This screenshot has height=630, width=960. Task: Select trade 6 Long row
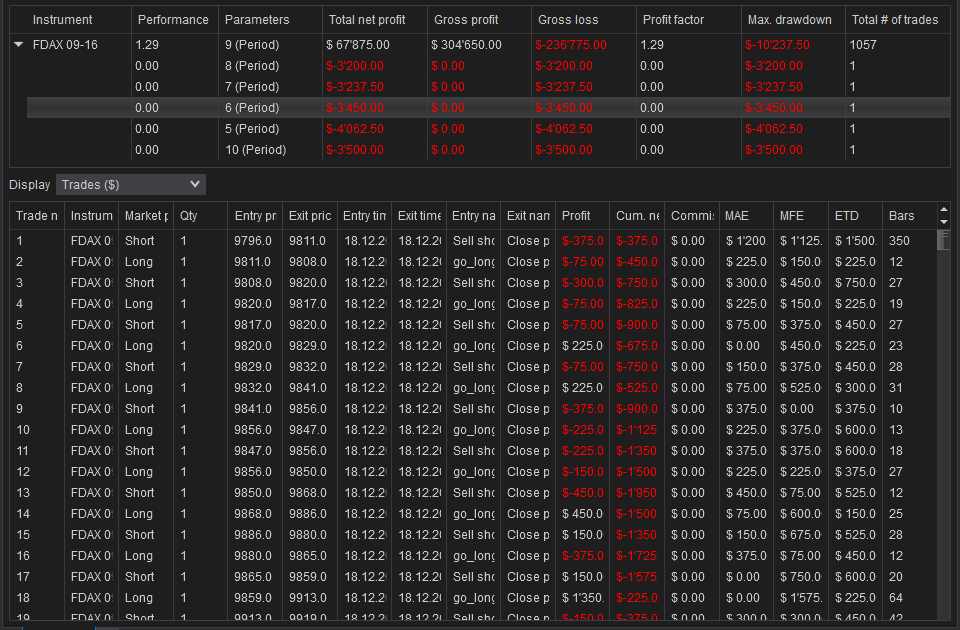point(473,345)
